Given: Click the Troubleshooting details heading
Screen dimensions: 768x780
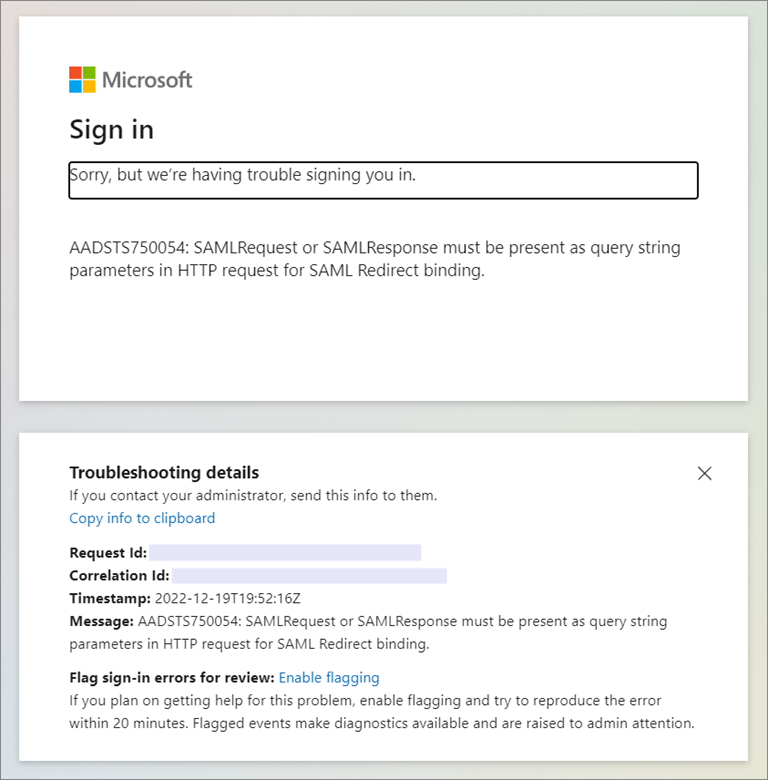Looking at the screenshot, I should point(164,472).
